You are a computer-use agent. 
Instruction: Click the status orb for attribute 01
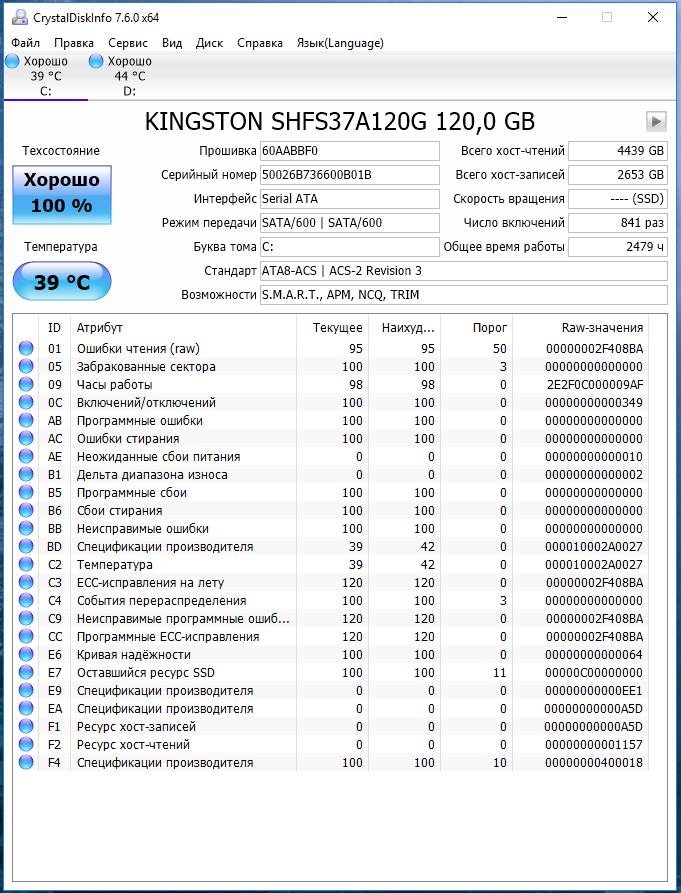pyautogui.click(x=26, y=348)
